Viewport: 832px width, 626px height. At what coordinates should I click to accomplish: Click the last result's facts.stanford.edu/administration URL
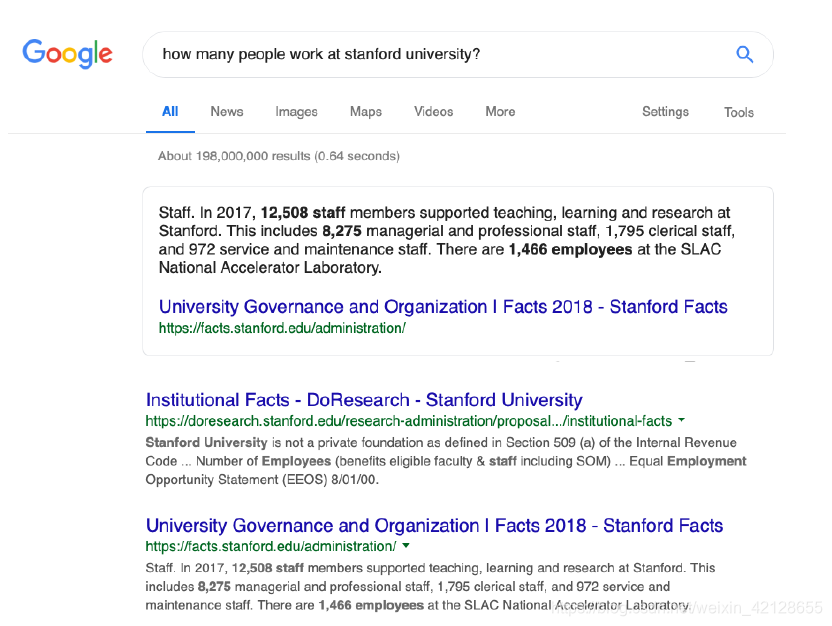[x=271, y=546]
